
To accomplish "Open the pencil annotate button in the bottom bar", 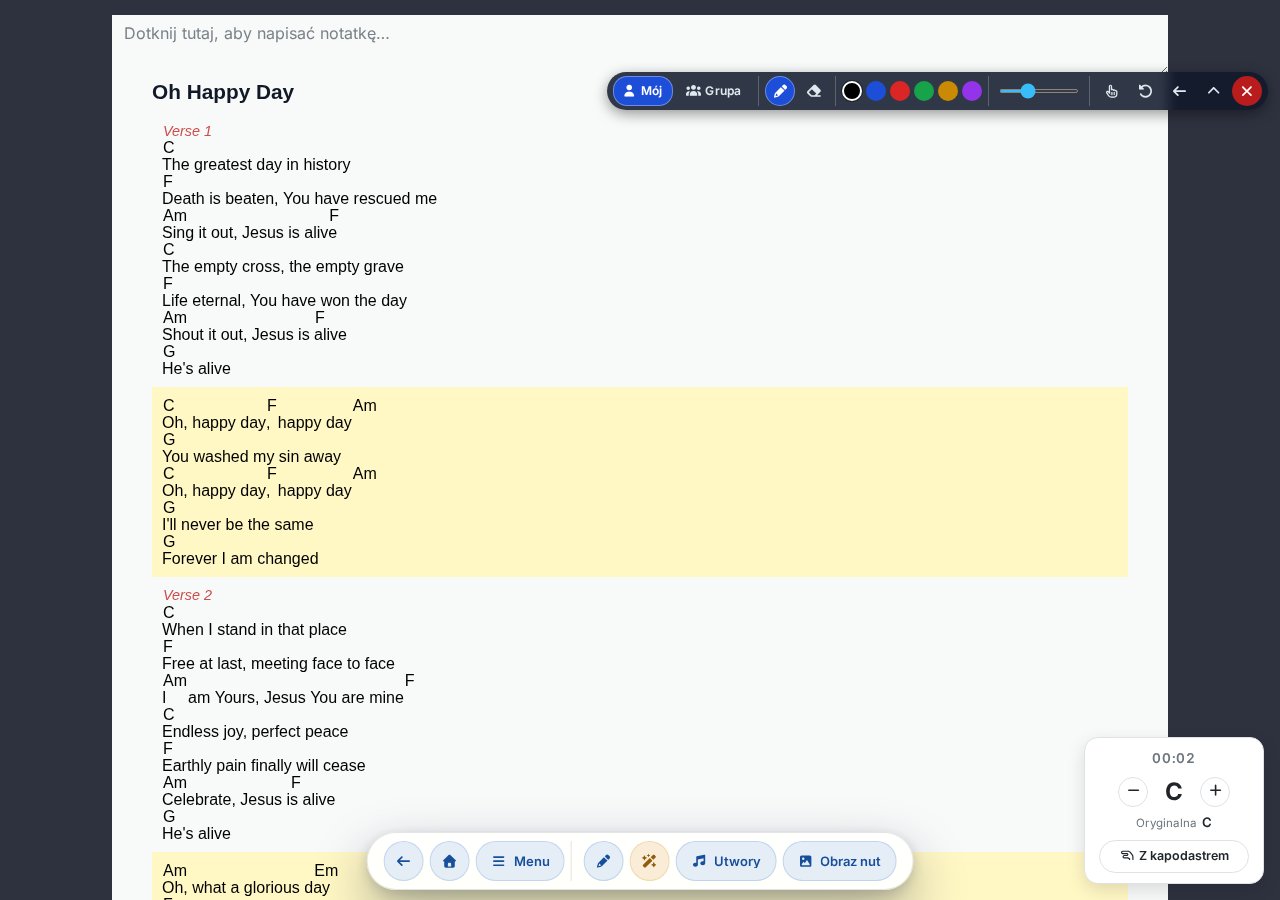I will (604, 861).
